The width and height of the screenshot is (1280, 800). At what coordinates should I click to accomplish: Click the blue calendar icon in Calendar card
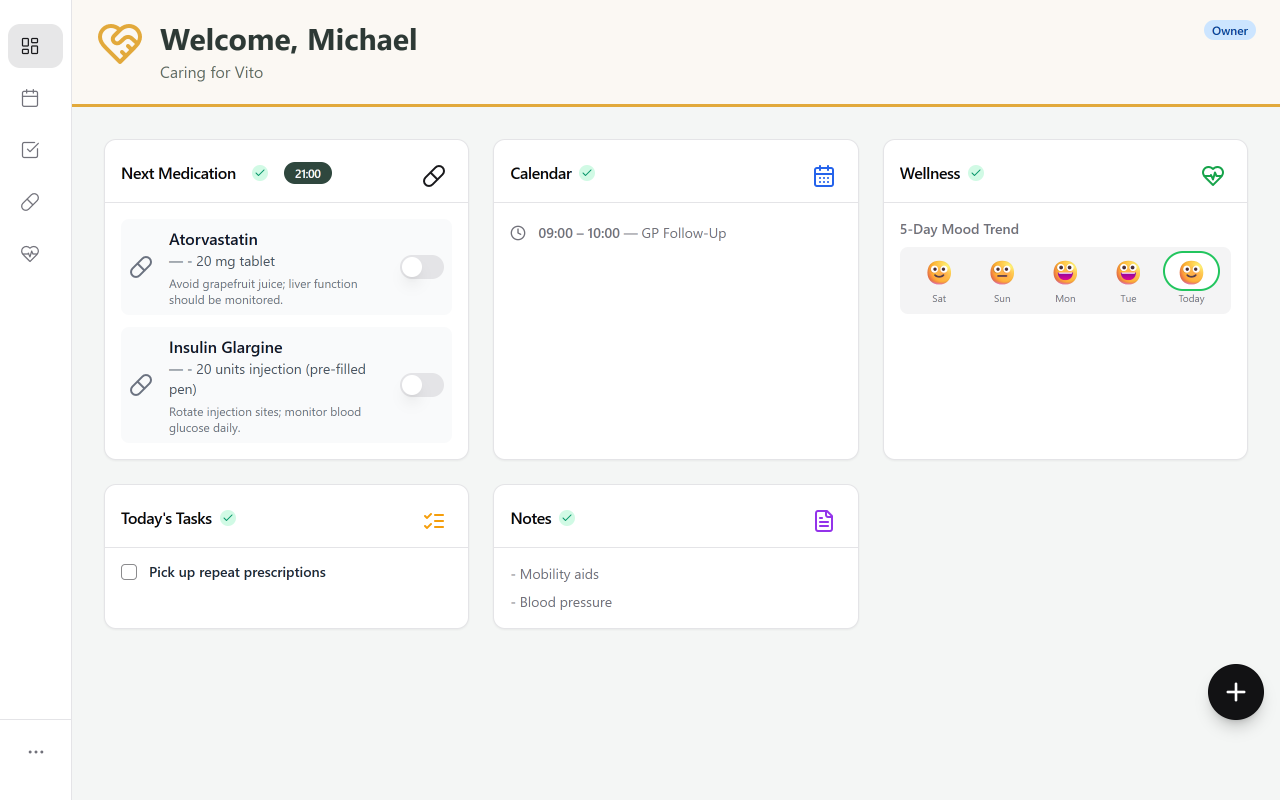tap(823, 176)
